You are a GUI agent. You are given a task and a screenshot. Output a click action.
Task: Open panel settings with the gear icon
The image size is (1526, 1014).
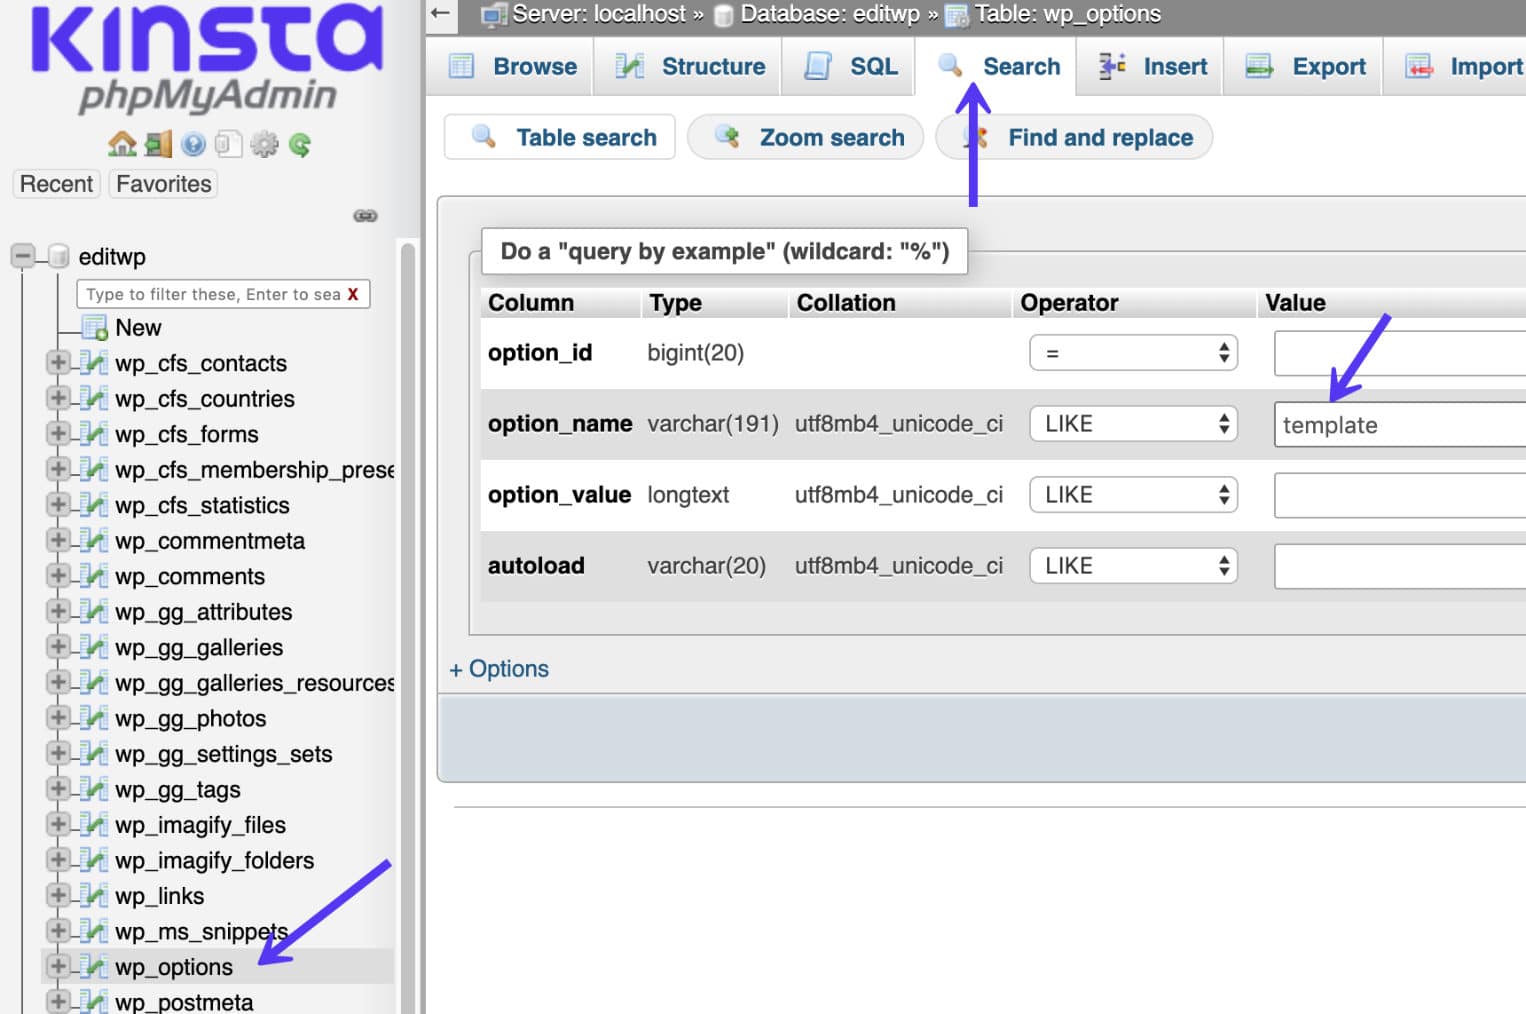264,143
